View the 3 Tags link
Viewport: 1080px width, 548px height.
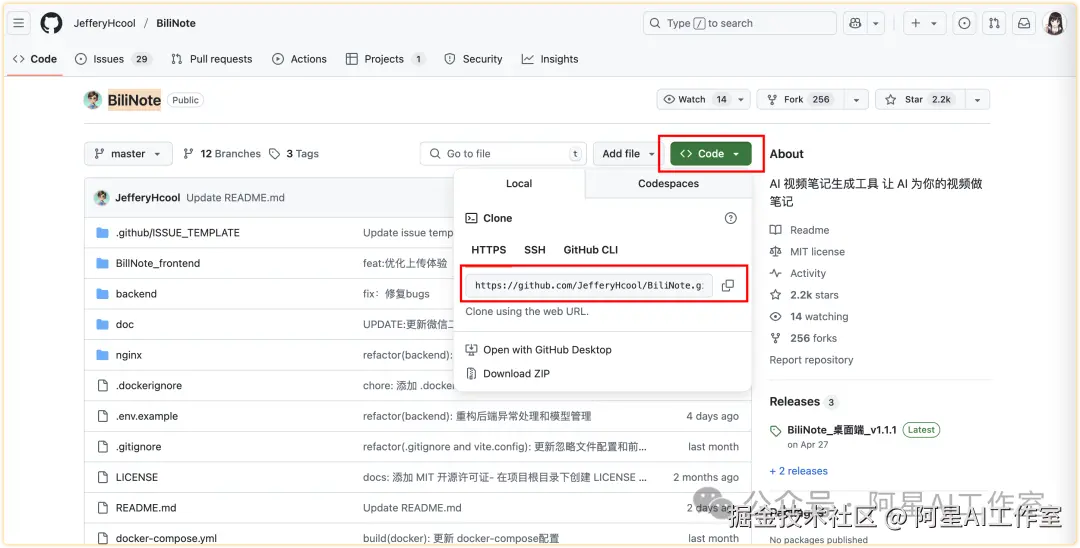tap(294, 154)
